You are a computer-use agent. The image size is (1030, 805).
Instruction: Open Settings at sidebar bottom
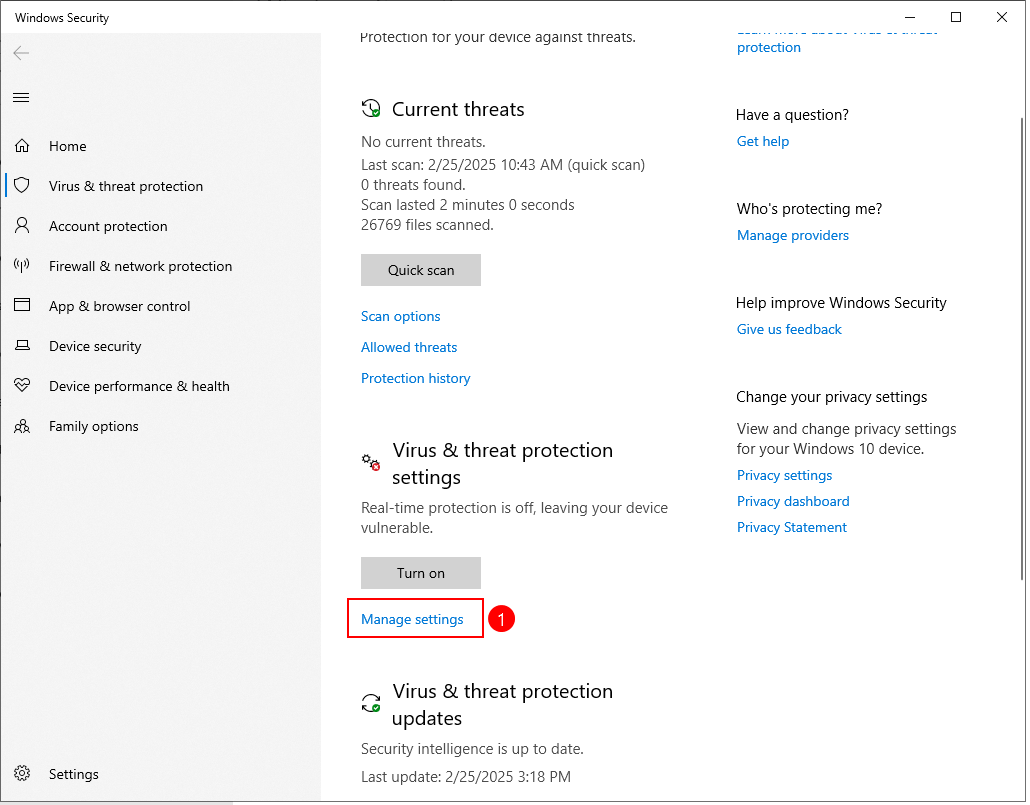click(x=74, y=775)
